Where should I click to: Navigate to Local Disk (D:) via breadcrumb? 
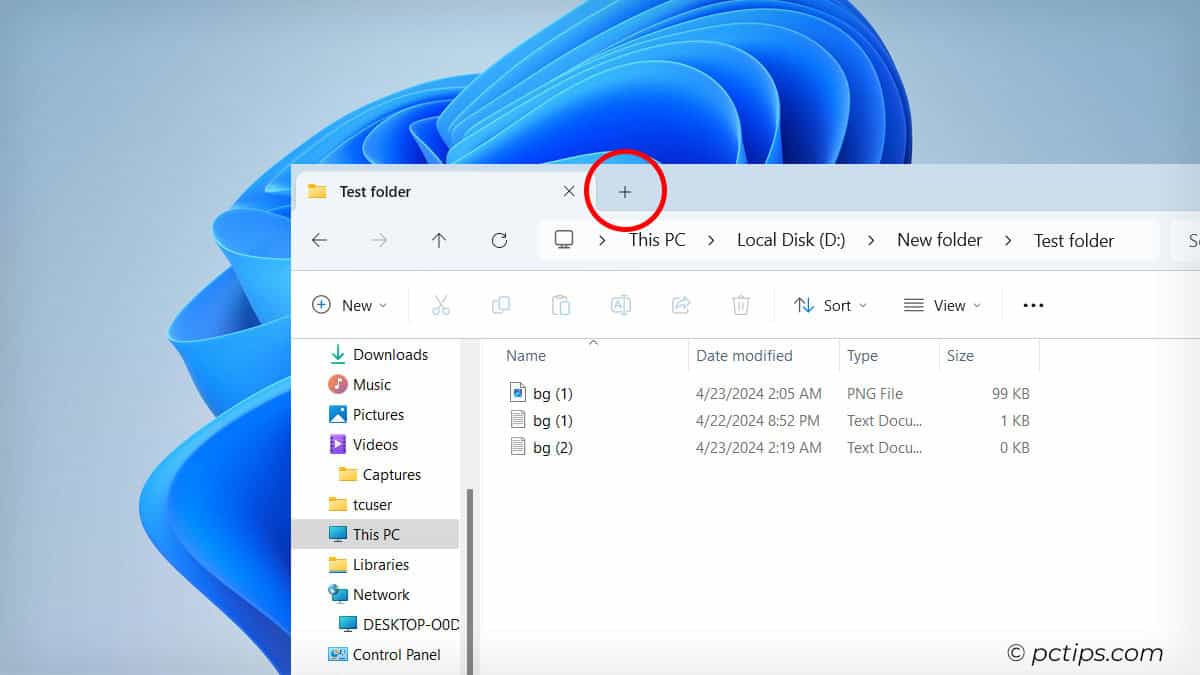coord(790,240)
